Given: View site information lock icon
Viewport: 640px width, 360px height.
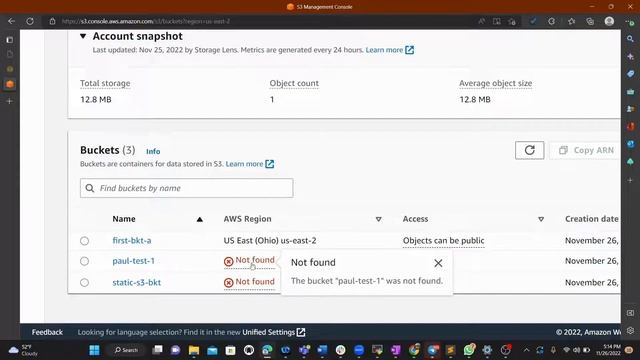Looking at the screenshot, I should point(52,21).
